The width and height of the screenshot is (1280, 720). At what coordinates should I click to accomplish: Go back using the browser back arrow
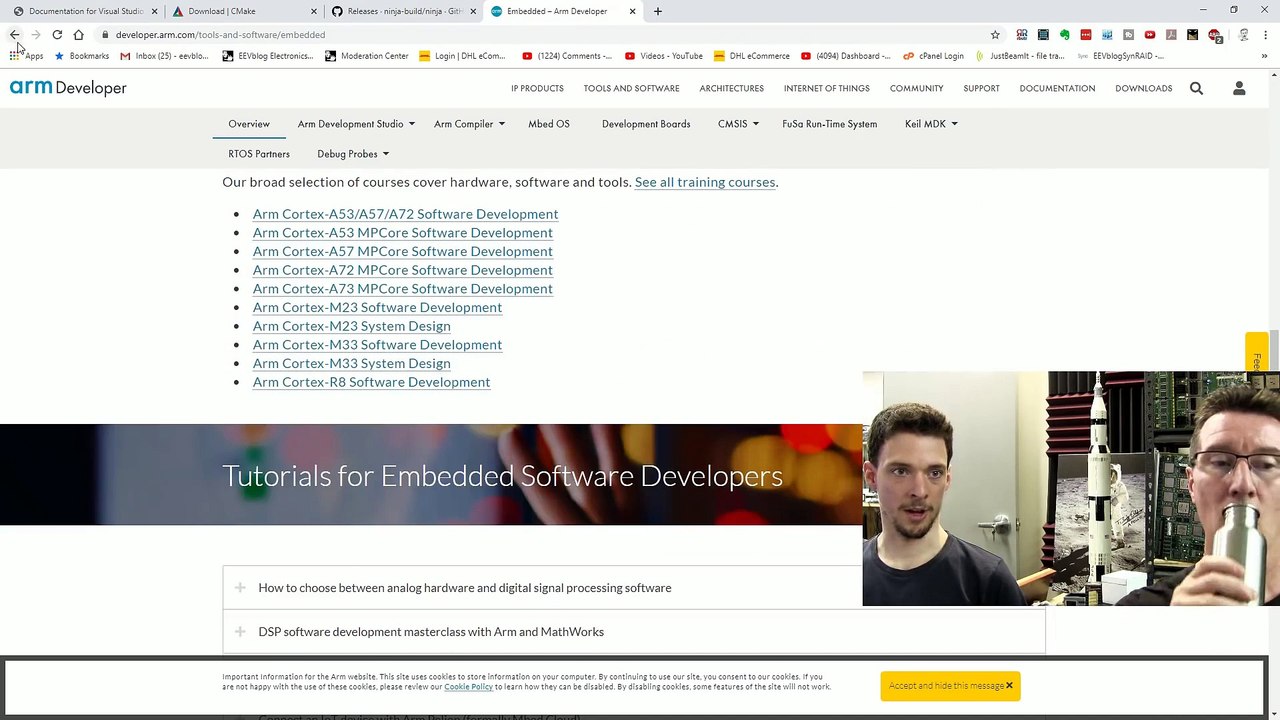point(15,35)
